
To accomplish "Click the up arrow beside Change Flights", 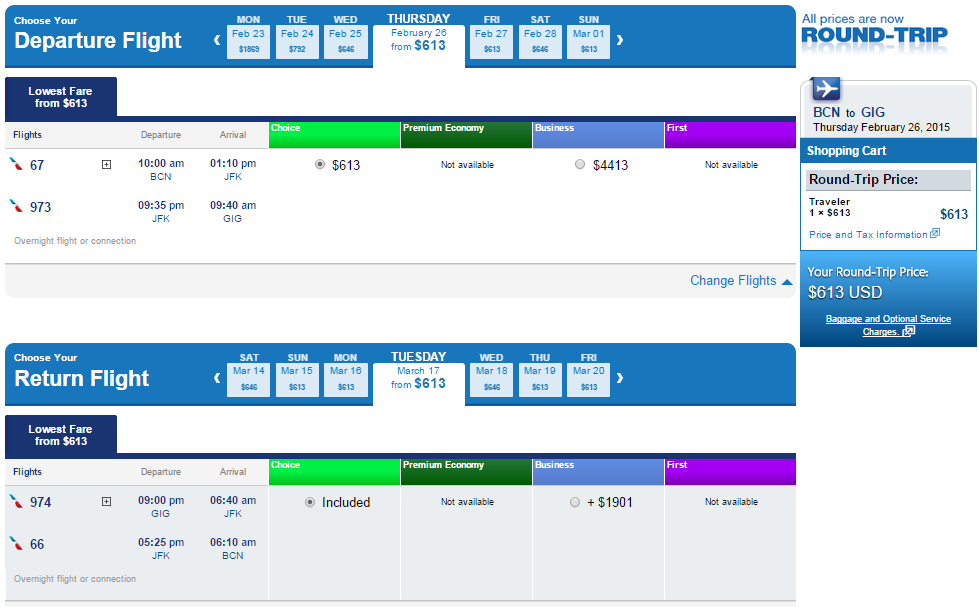I will click(787, 282).
